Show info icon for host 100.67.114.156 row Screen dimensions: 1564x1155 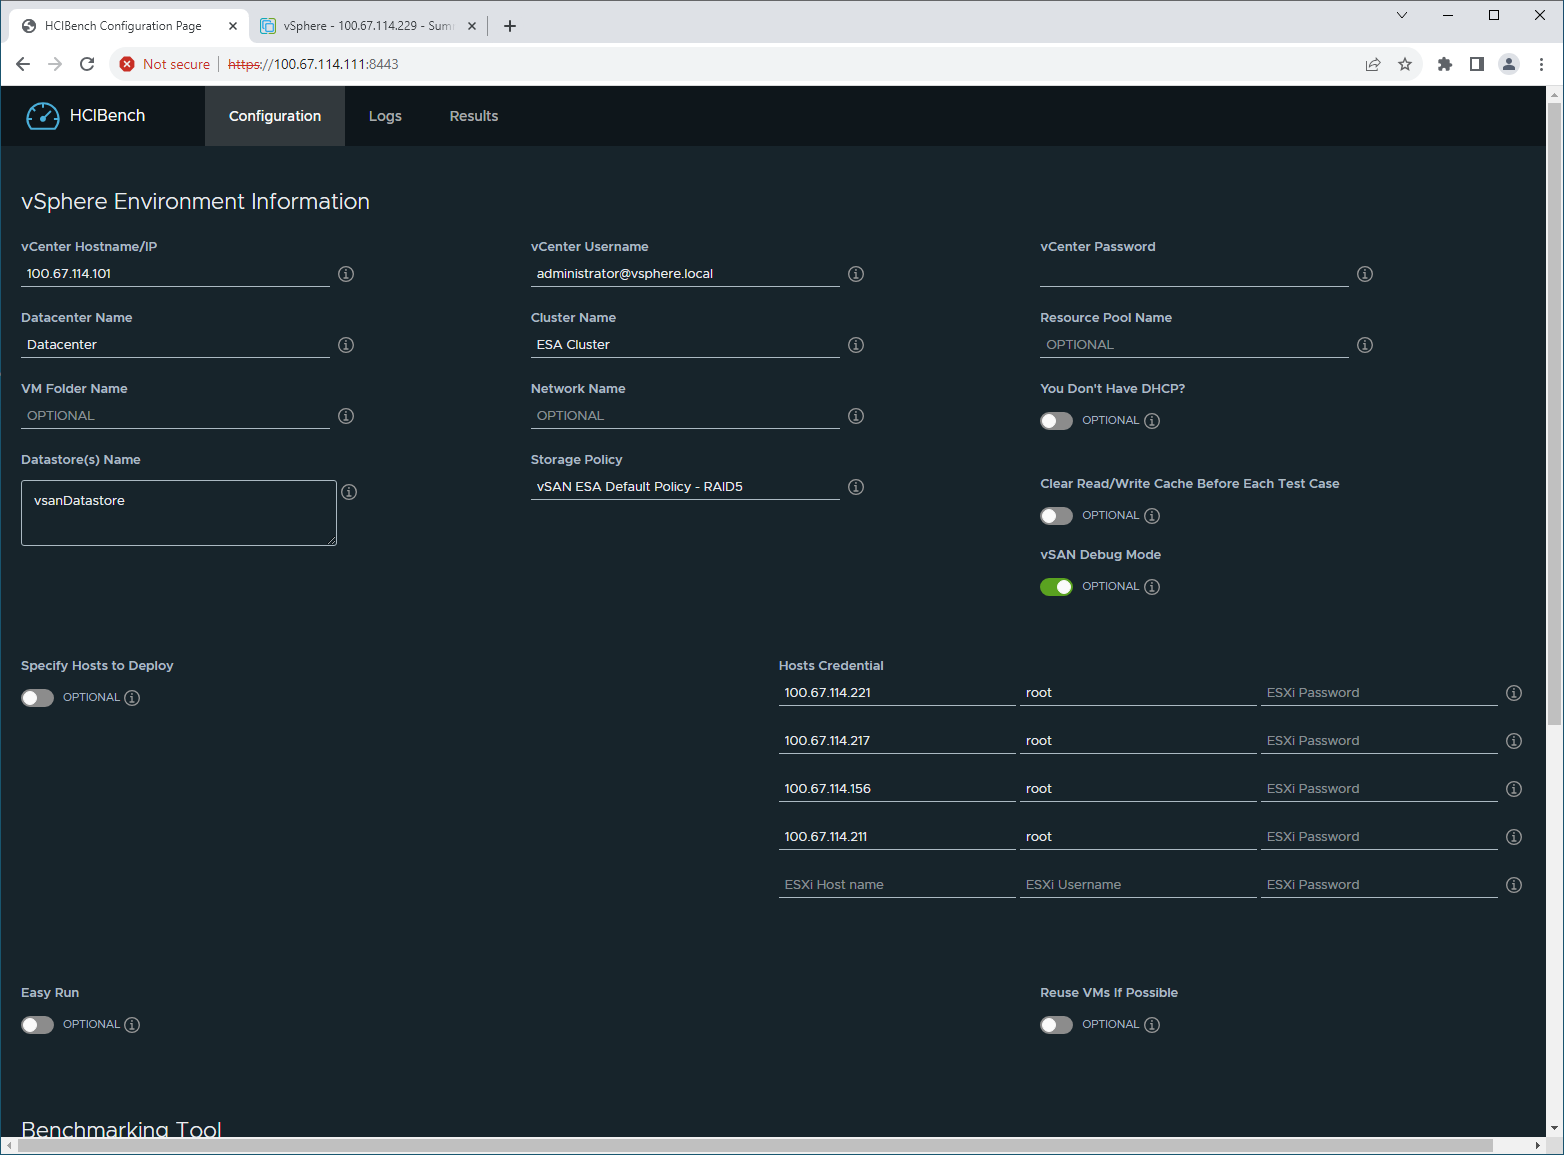pos(1514,789)
